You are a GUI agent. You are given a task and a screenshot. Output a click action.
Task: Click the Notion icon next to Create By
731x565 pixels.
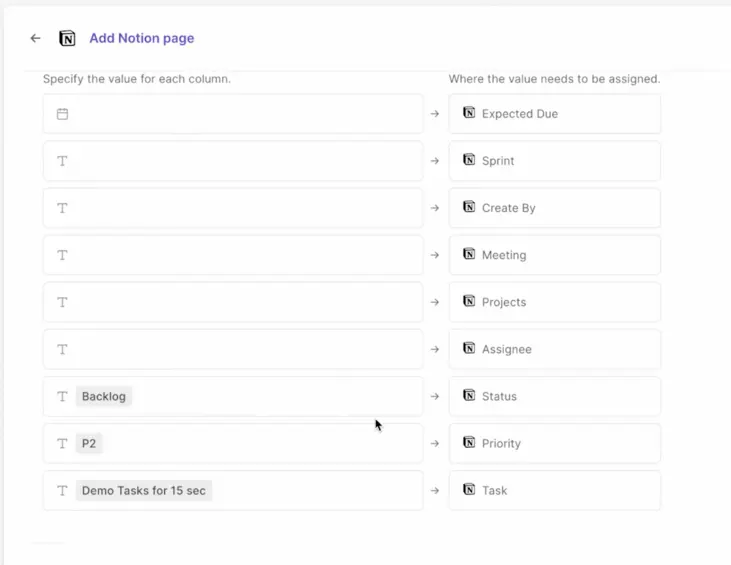tap(469, 207)
